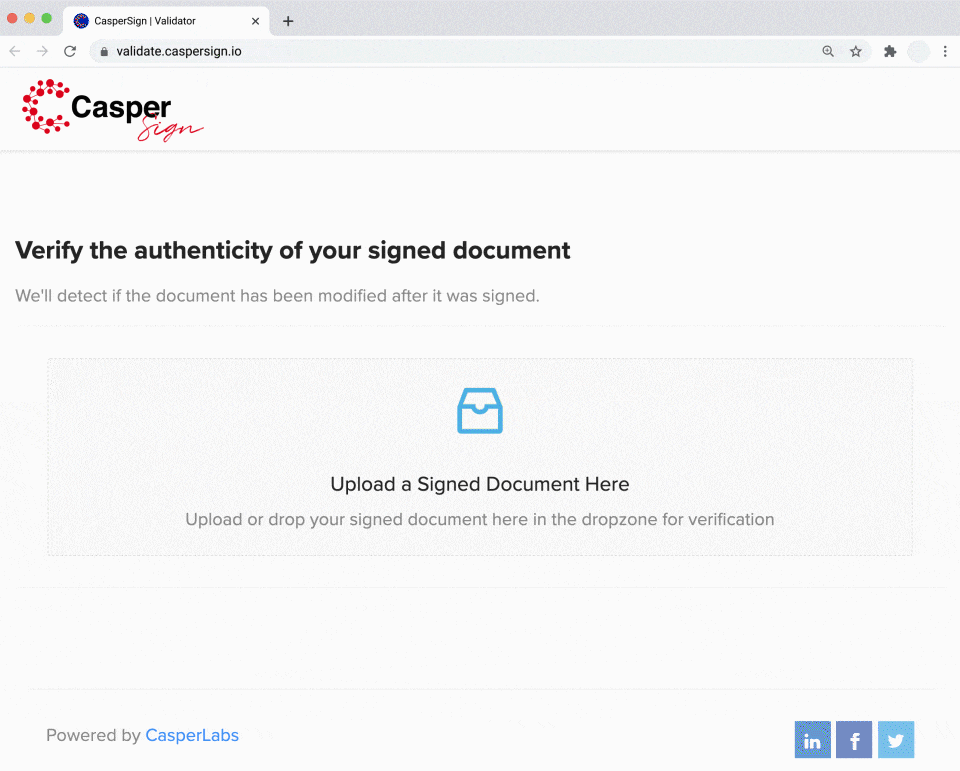Open the Twitter social icon
This screenshot has width=960, height=771.
point(896,740)
